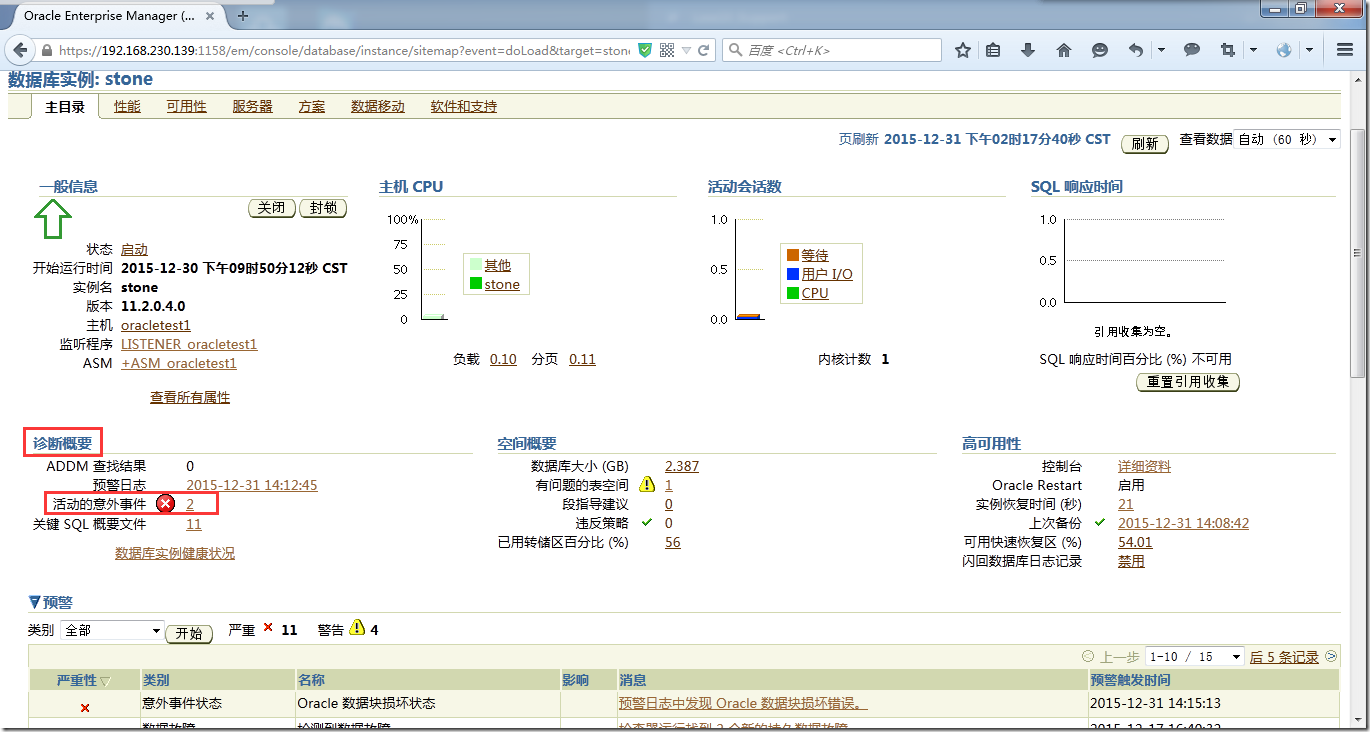
Task: Open the chat bubble toolbar icon
Action: 1192,50
